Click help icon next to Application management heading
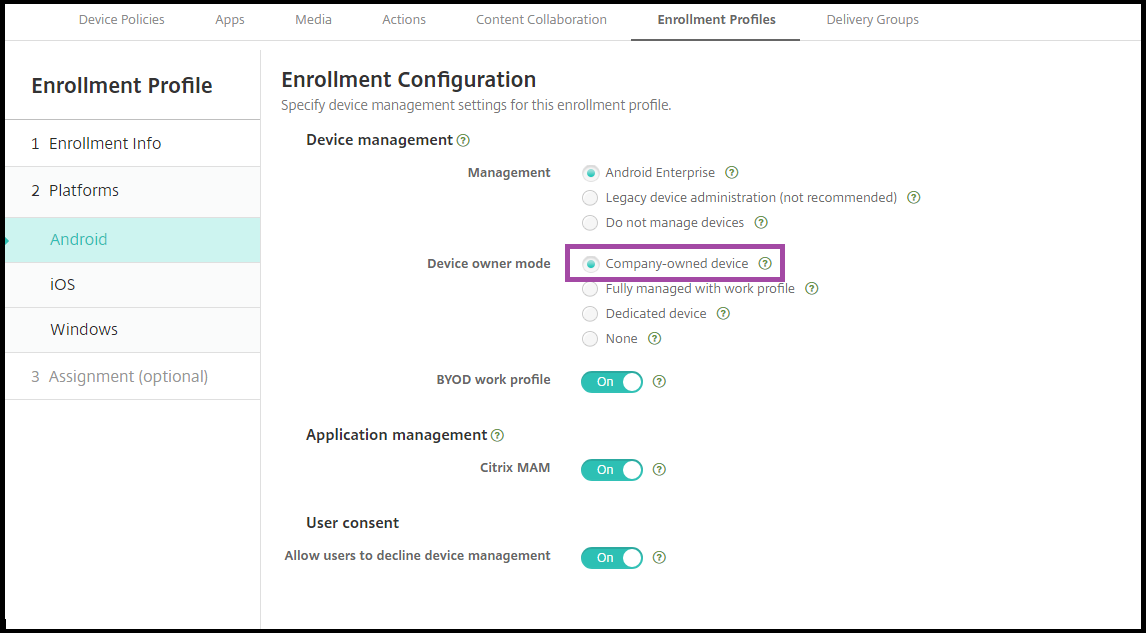1146x633 pixels. pyautogui.click(x=497, y=436)
